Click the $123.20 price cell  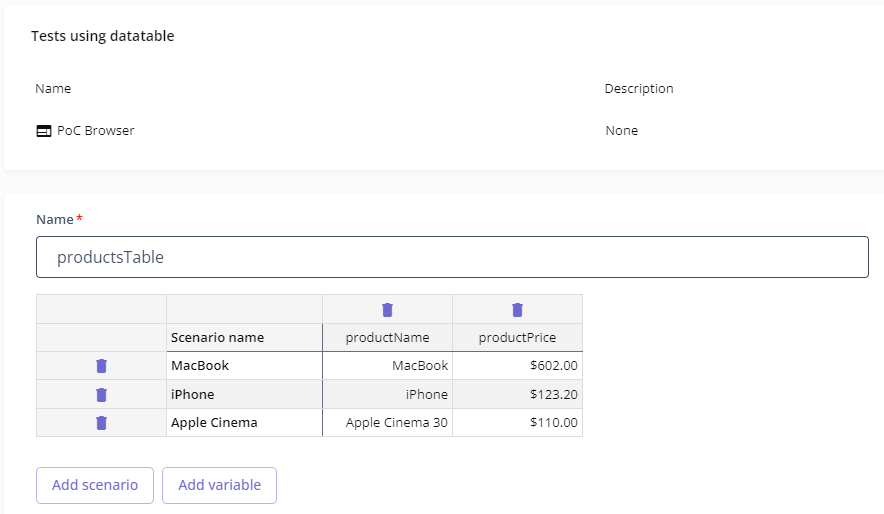517,395
